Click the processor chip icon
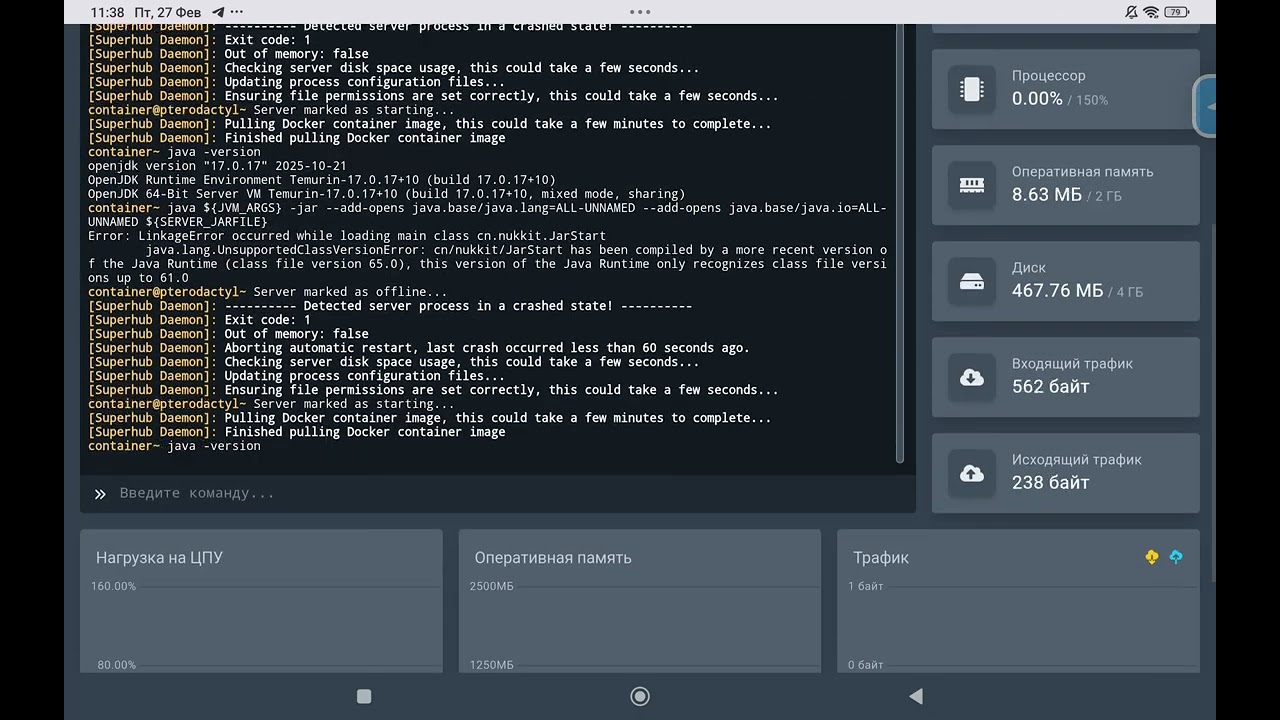Viewport: 1280px width, 720px height. (971, 89)
